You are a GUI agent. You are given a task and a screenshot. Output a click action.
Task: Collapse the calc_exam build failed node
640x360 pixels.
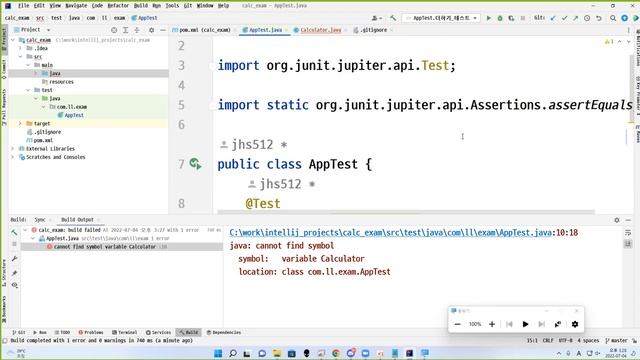tap(25, 230)
